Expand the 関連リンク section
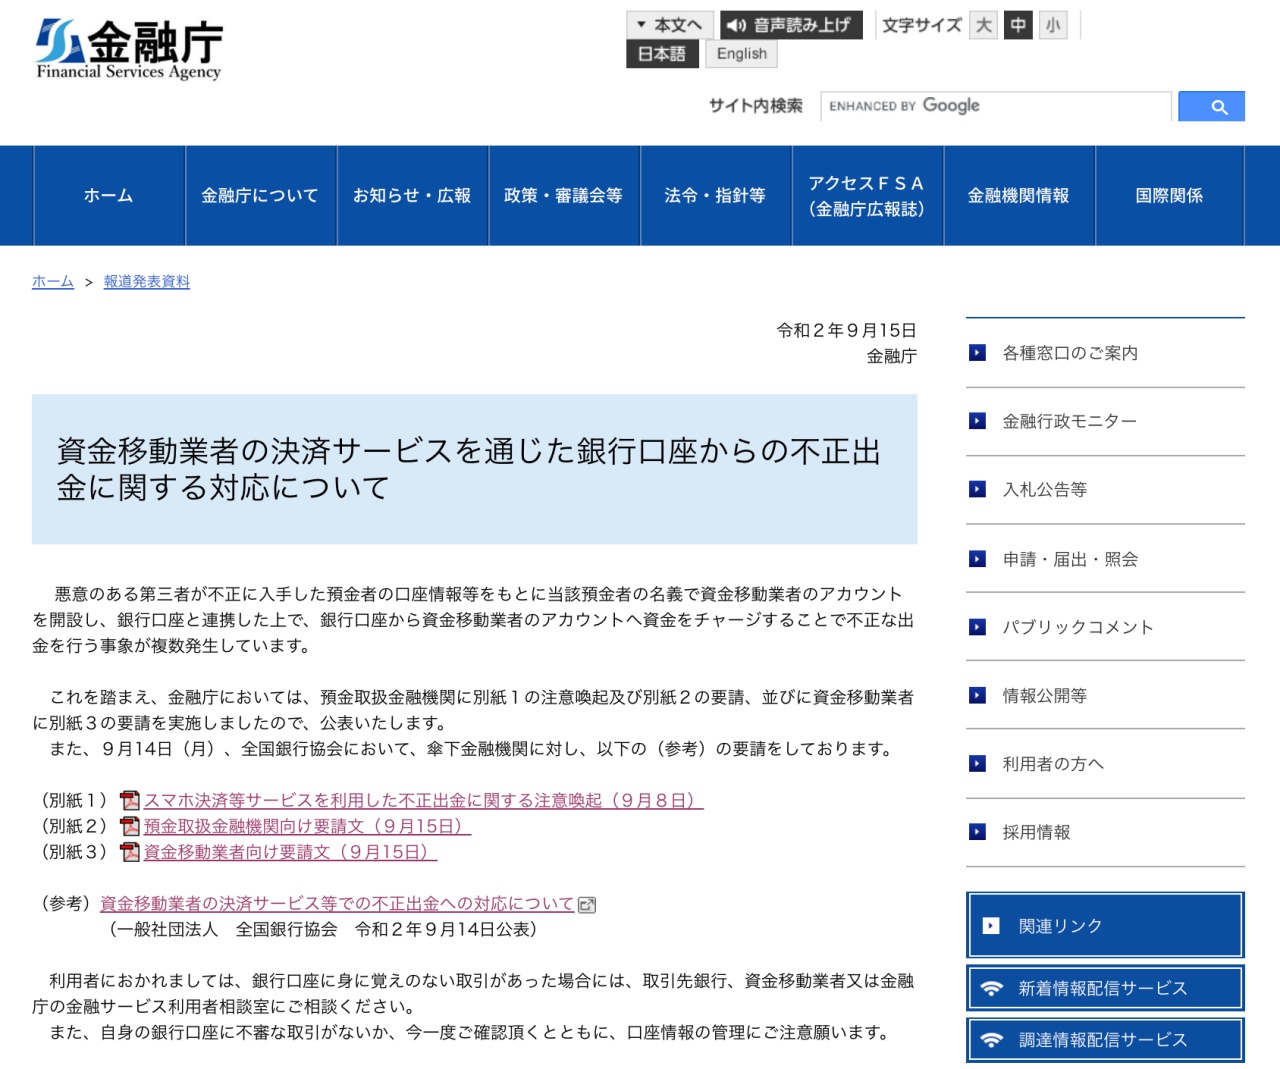Image resolution: width=1280 pixels, height=1069 pixels. [x=1105, y=926]
